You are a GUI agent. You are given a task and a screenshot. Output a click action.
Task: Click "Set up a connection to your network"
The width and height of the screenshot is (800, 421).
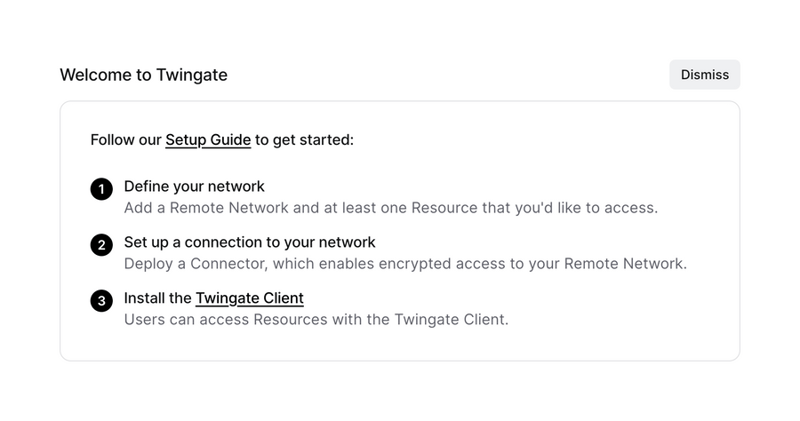[249, 243]
